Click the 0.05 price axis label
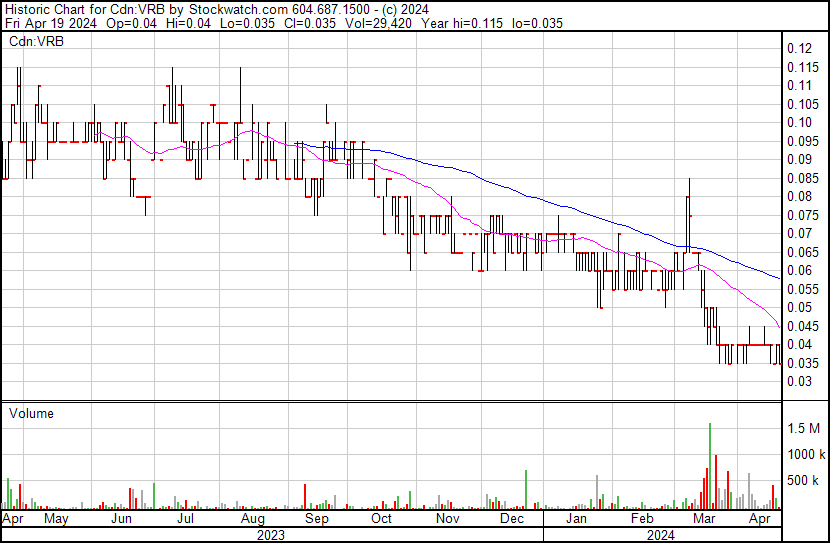This screenshot has height=543, width=830. 799,307
